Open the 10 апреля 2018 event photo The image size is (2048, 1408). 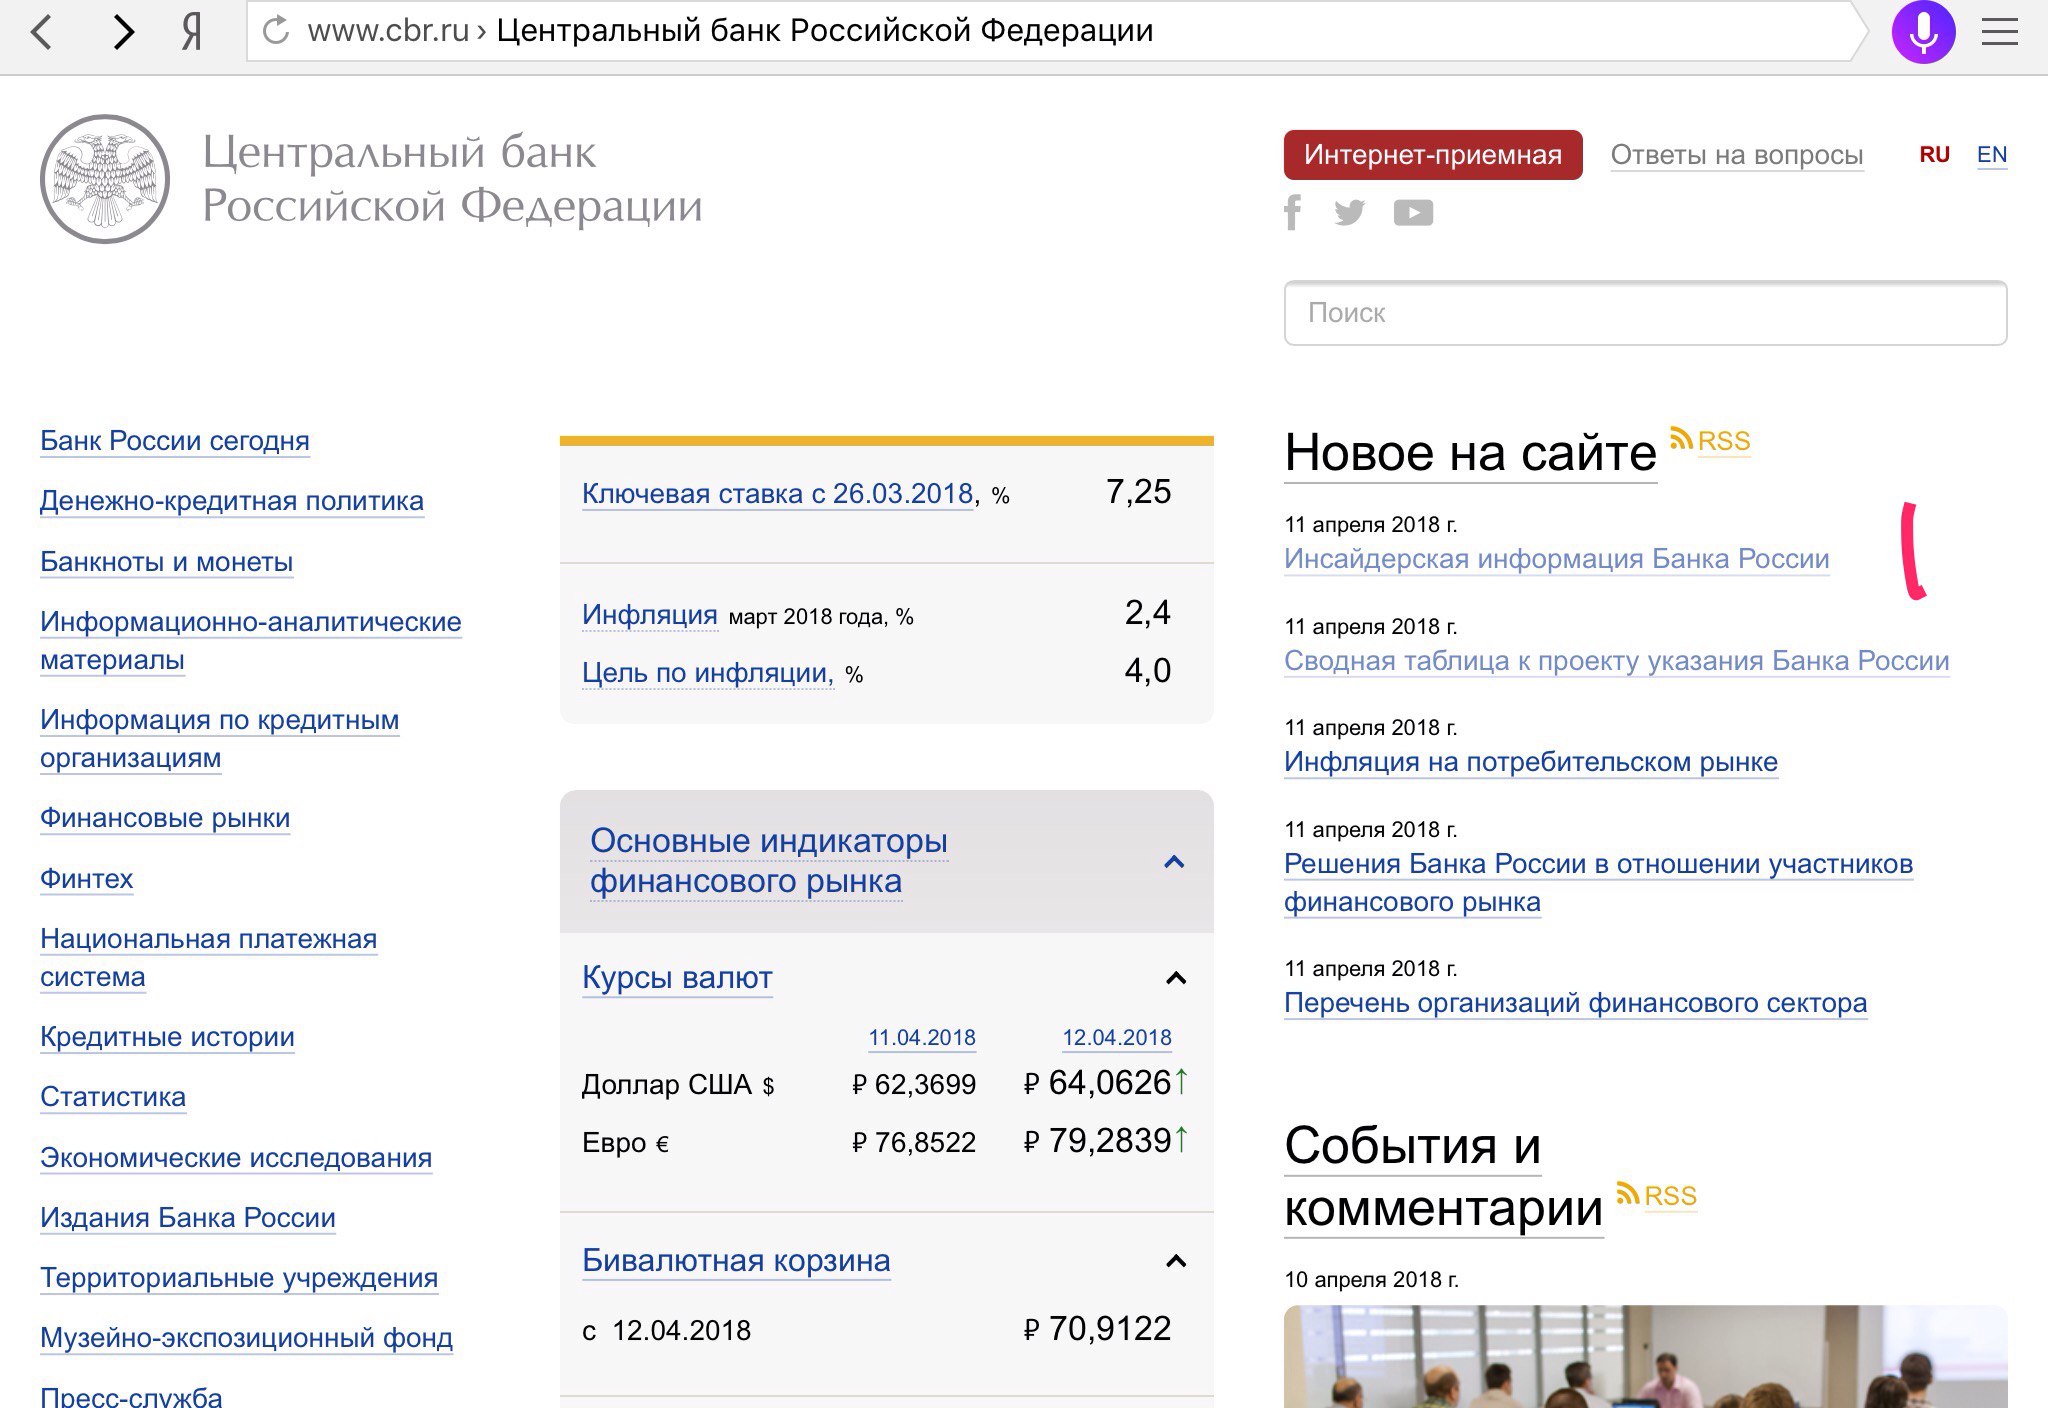pos(1645,1356)
